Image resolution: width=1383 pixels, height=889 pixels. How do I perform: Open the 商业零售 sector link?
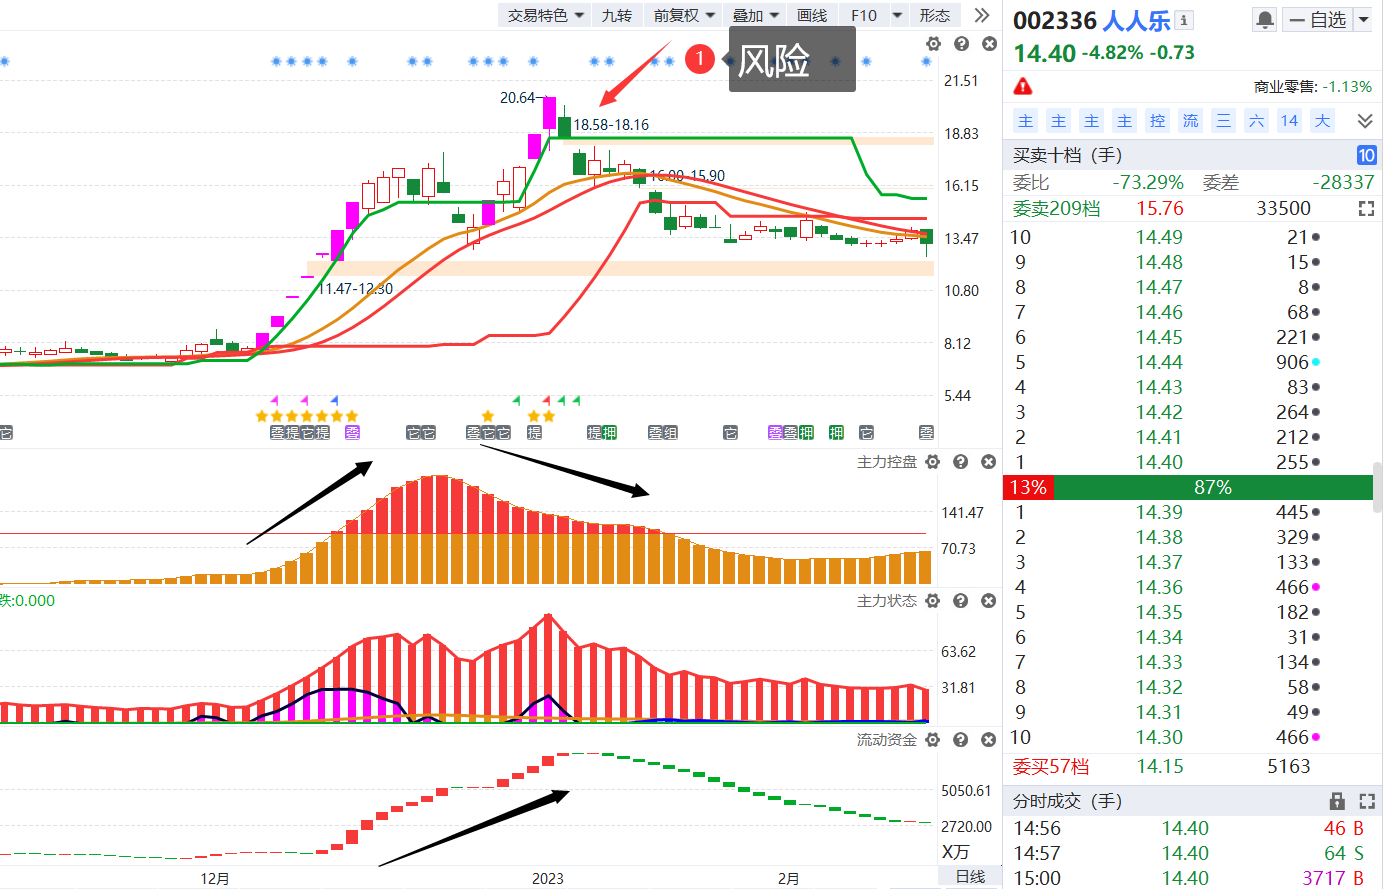point(1285,87)
